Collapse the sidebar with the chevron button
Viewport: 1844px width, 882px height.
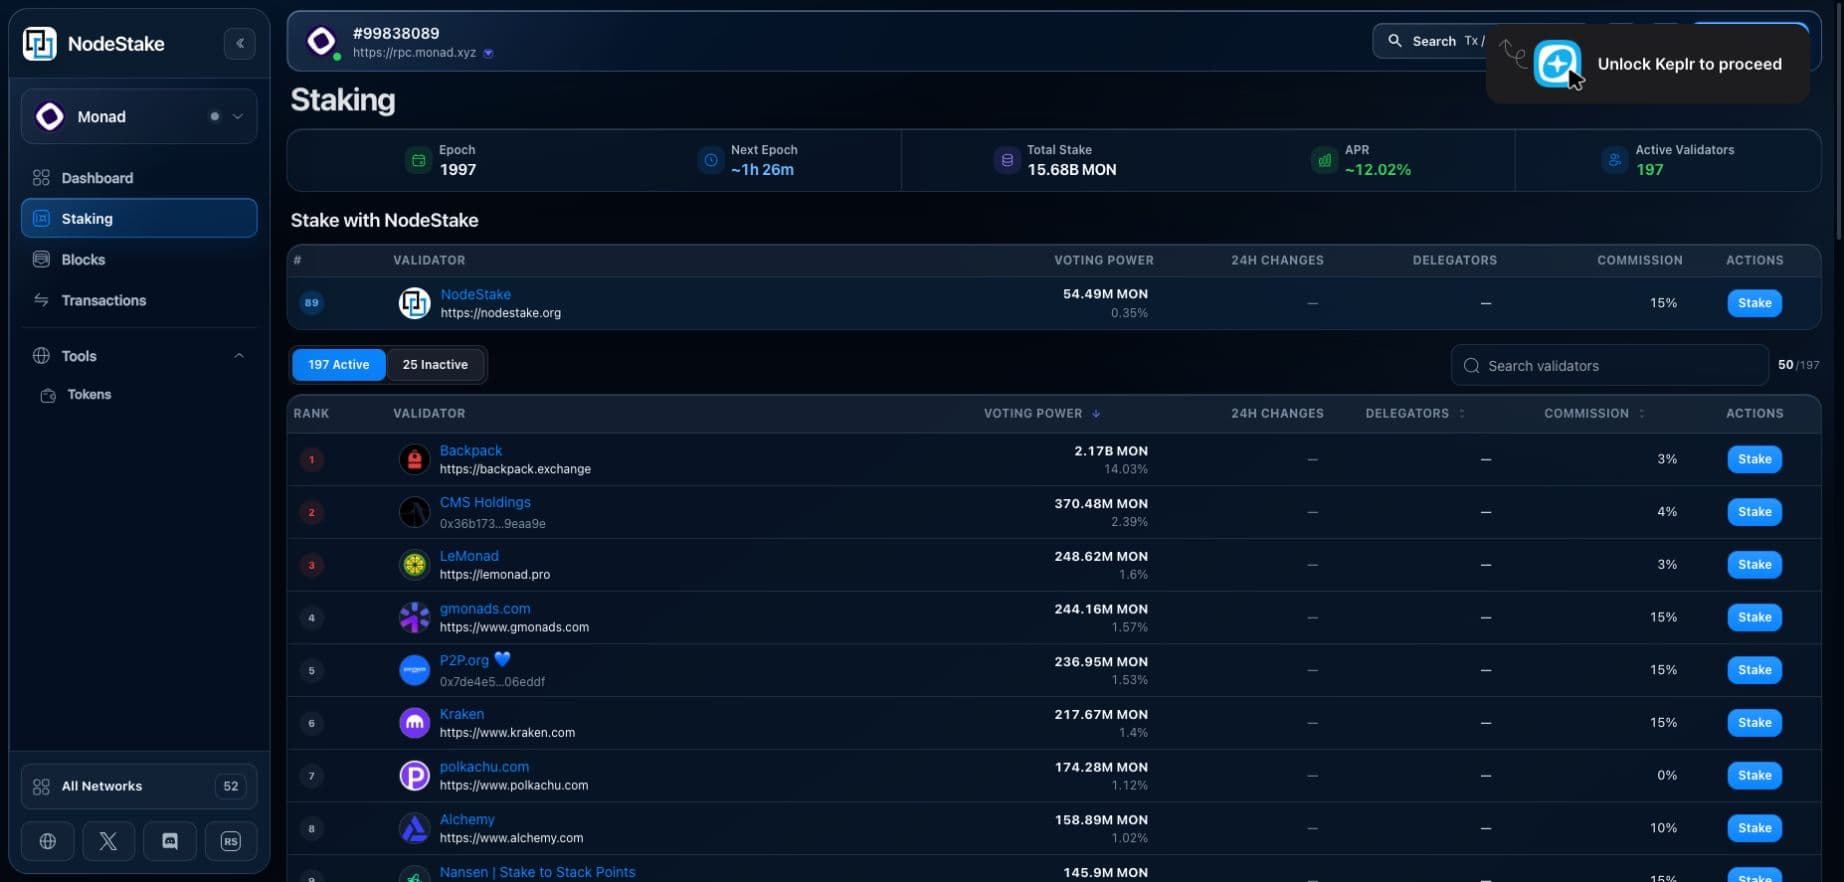[x=240, y=43]
